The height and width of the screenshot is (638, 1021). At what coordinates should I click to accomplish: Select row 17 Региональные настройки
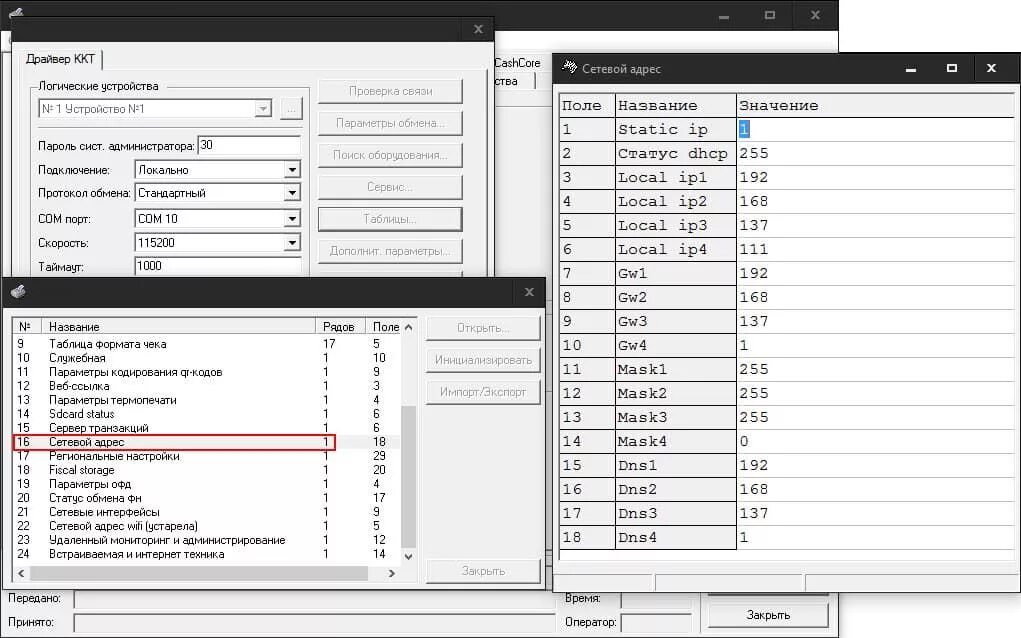point(206,456)
